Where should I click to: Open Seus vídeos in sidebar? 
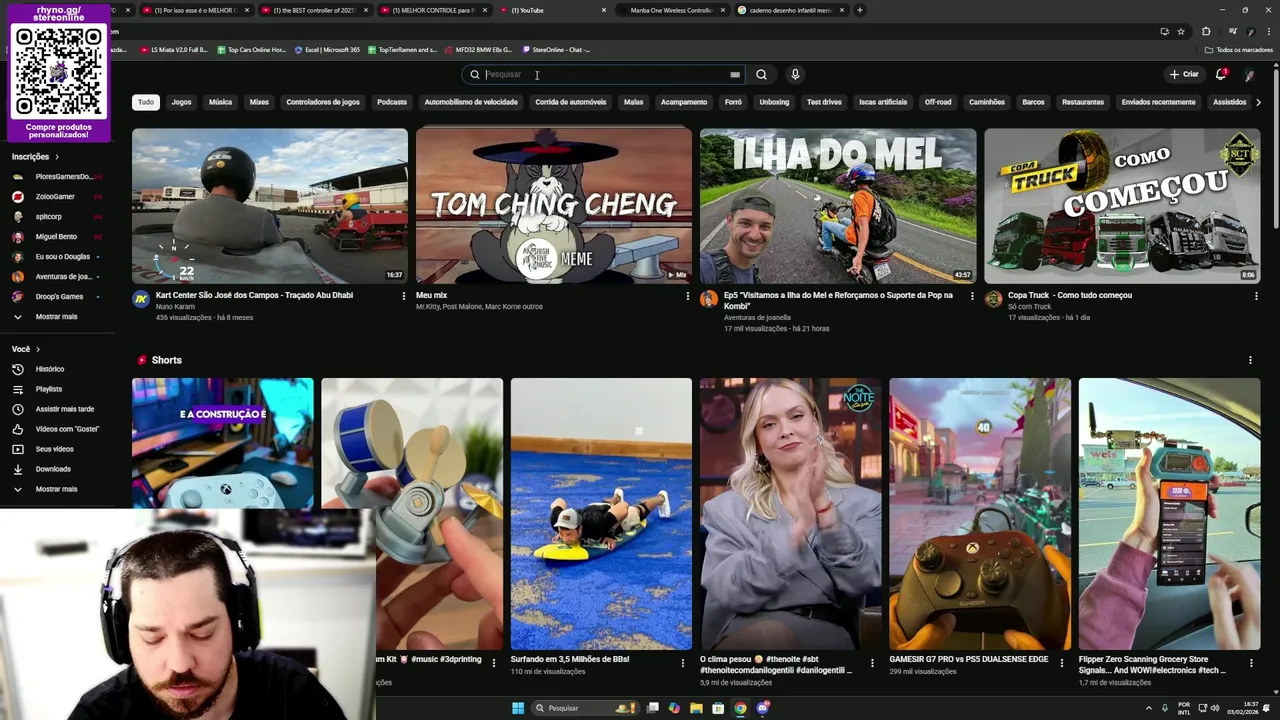tap(54, 449)
